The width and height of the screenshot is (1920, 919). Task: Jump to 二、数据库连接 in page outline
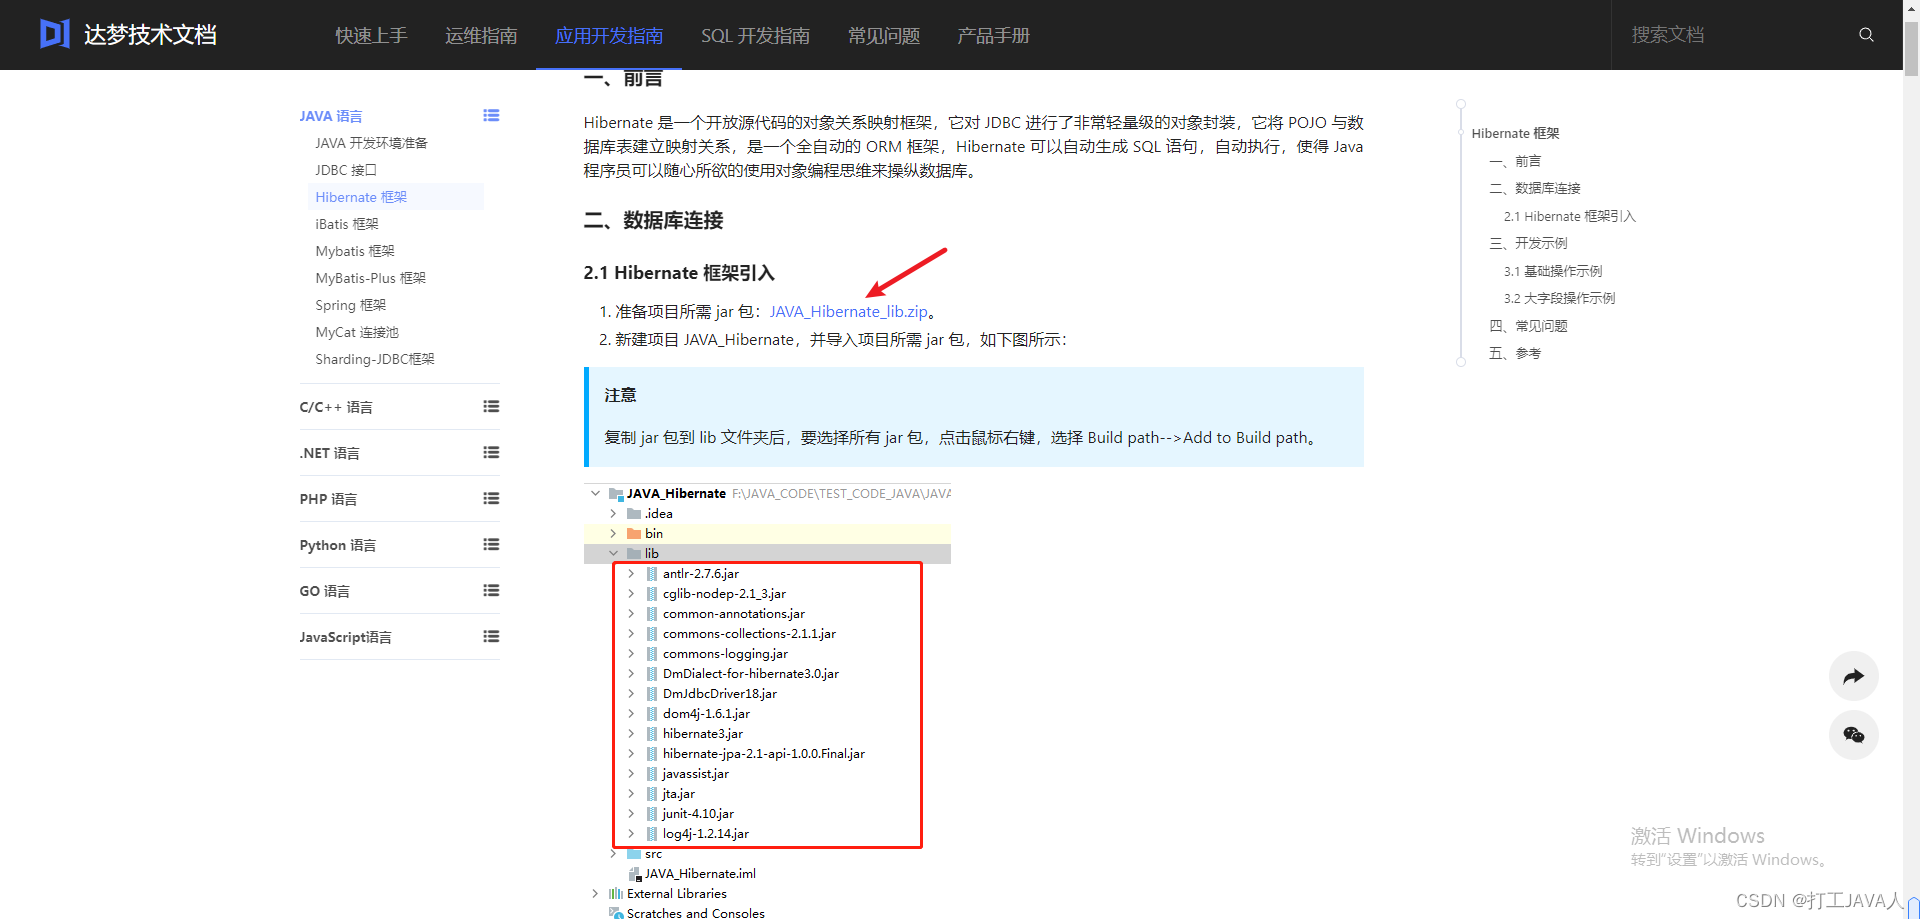1535,188
